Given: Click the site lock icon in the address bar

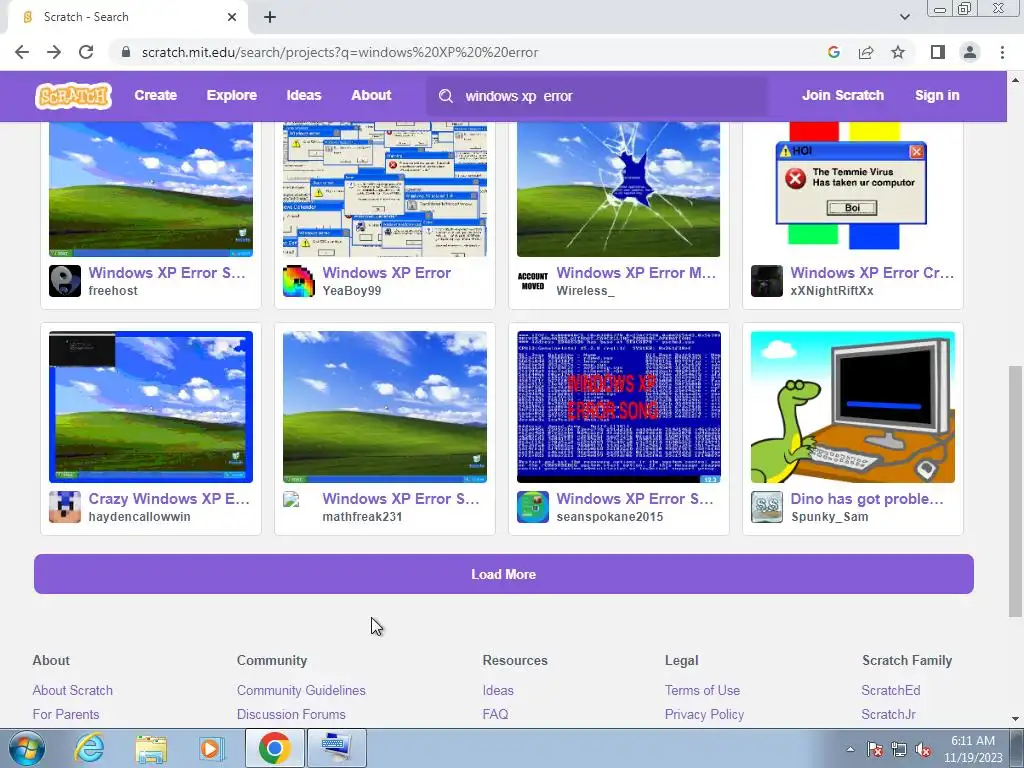Looking at the screenshot, I should pyautogui.click(x=126, y=52).
